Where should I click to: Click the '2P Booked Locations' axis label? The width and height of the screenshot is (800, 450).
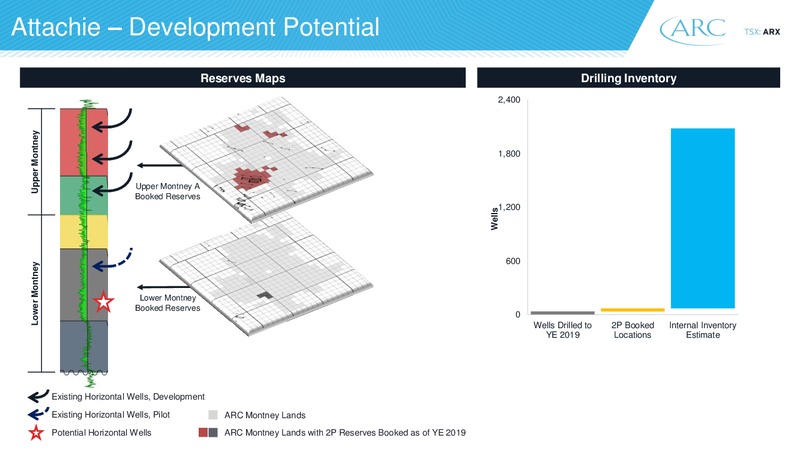(x=633, y=330)
